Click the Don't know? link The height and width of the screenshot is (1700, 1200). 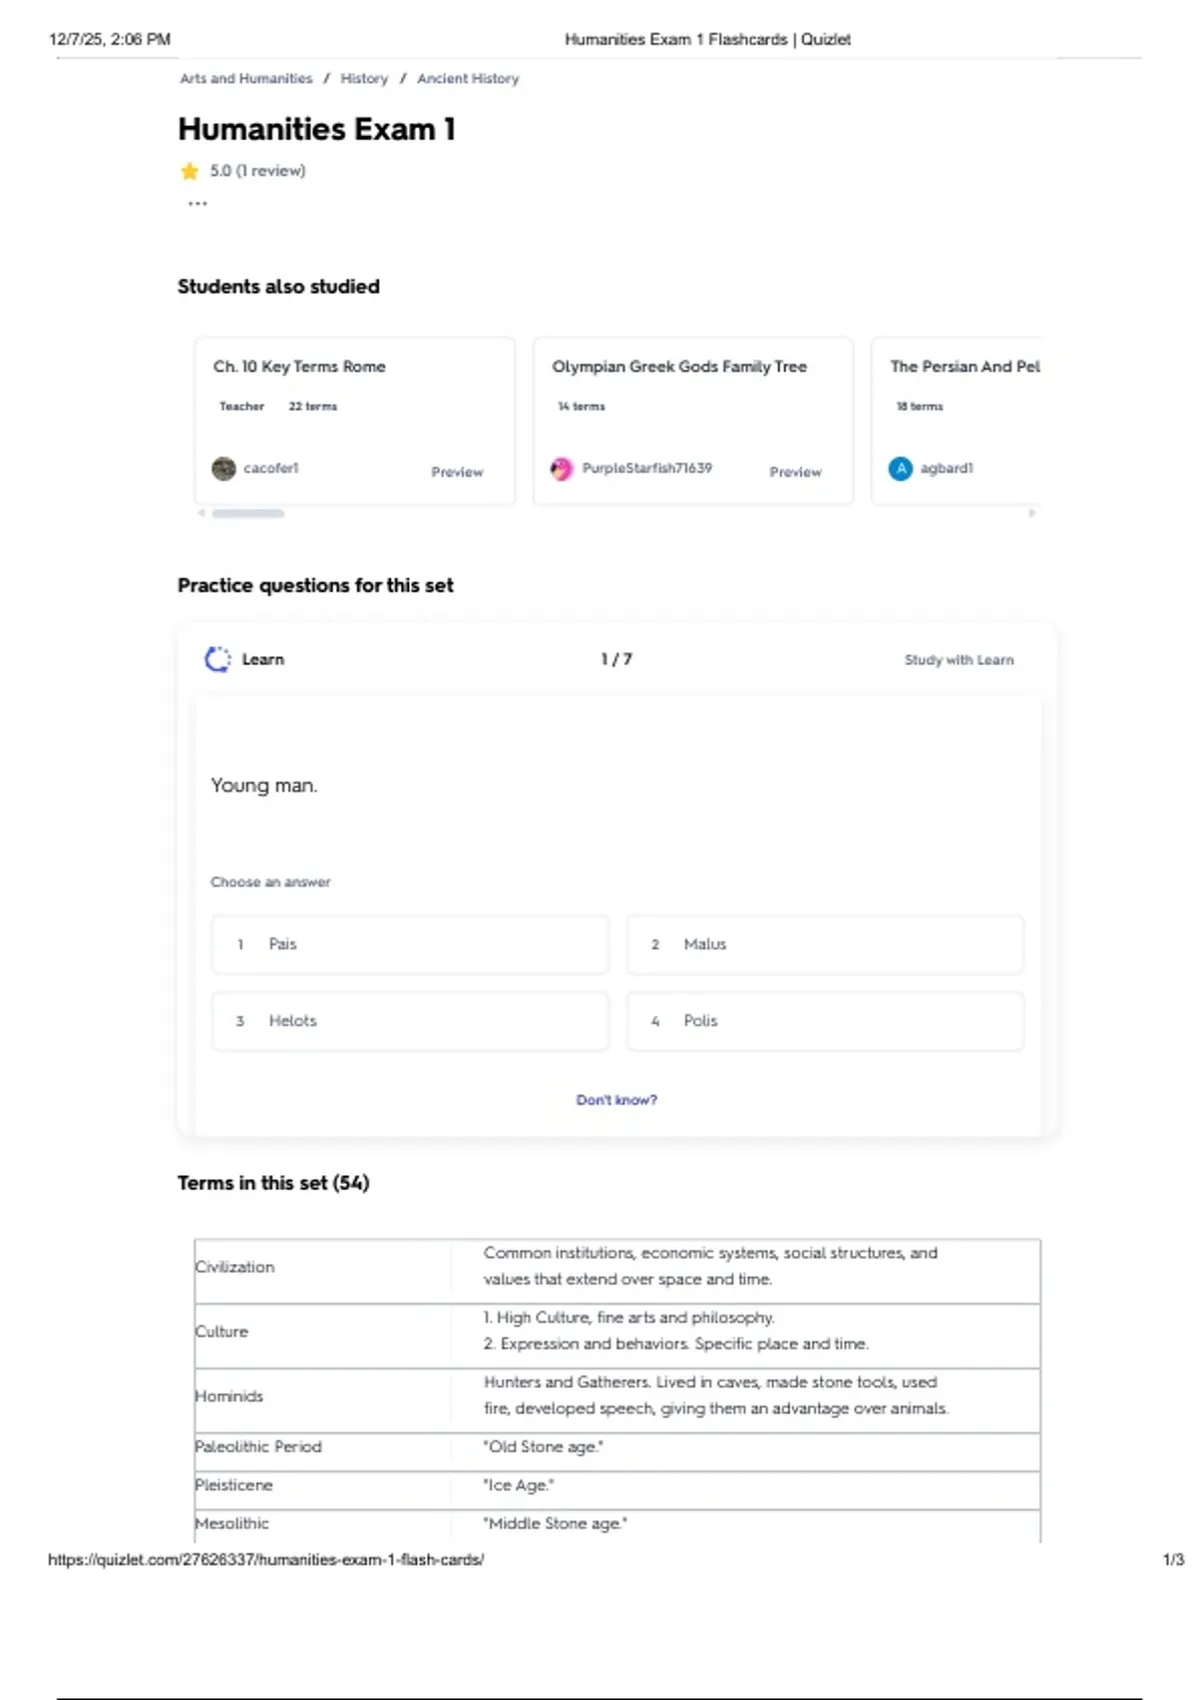pyautogui.click(x=616, y=1100)
